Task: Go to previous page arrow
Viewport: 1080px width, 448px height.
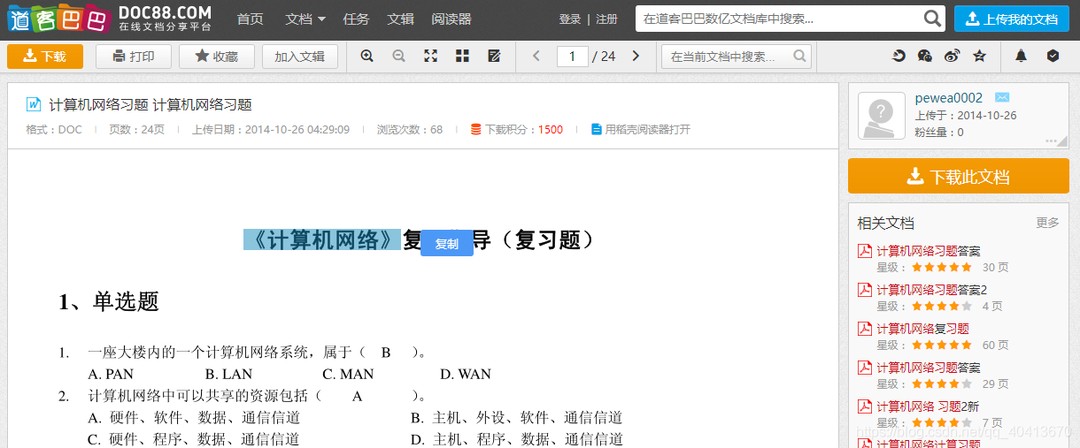Action: pyautogui.click(x=536, y=56)
